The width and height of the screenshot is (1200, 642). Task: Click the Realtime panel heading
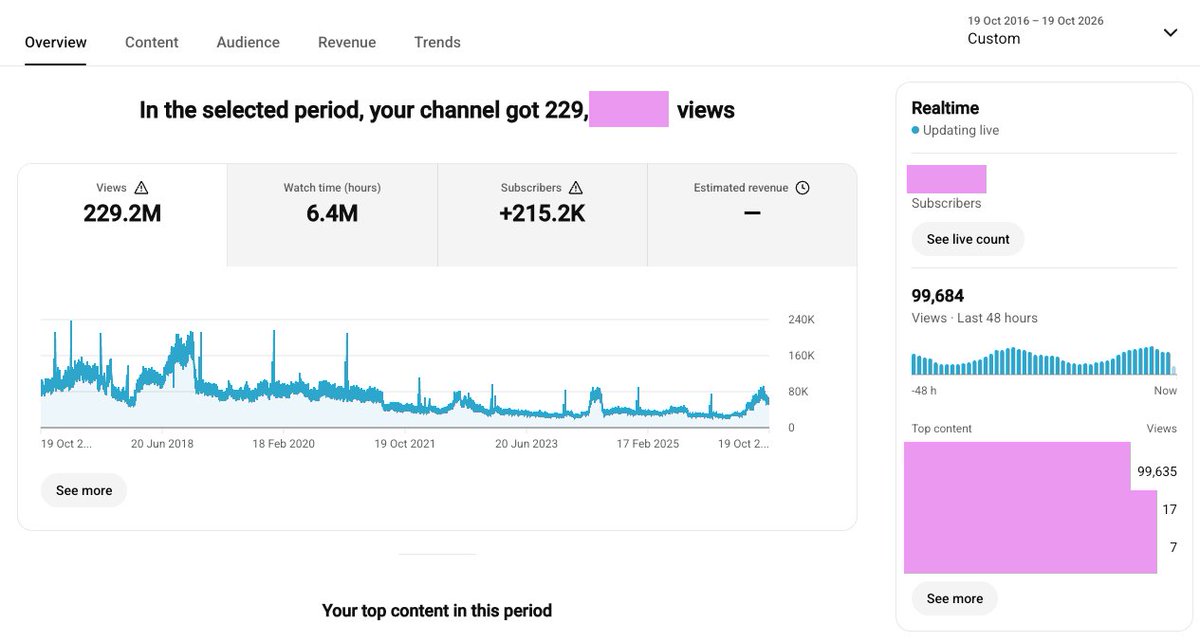point(945,108)
